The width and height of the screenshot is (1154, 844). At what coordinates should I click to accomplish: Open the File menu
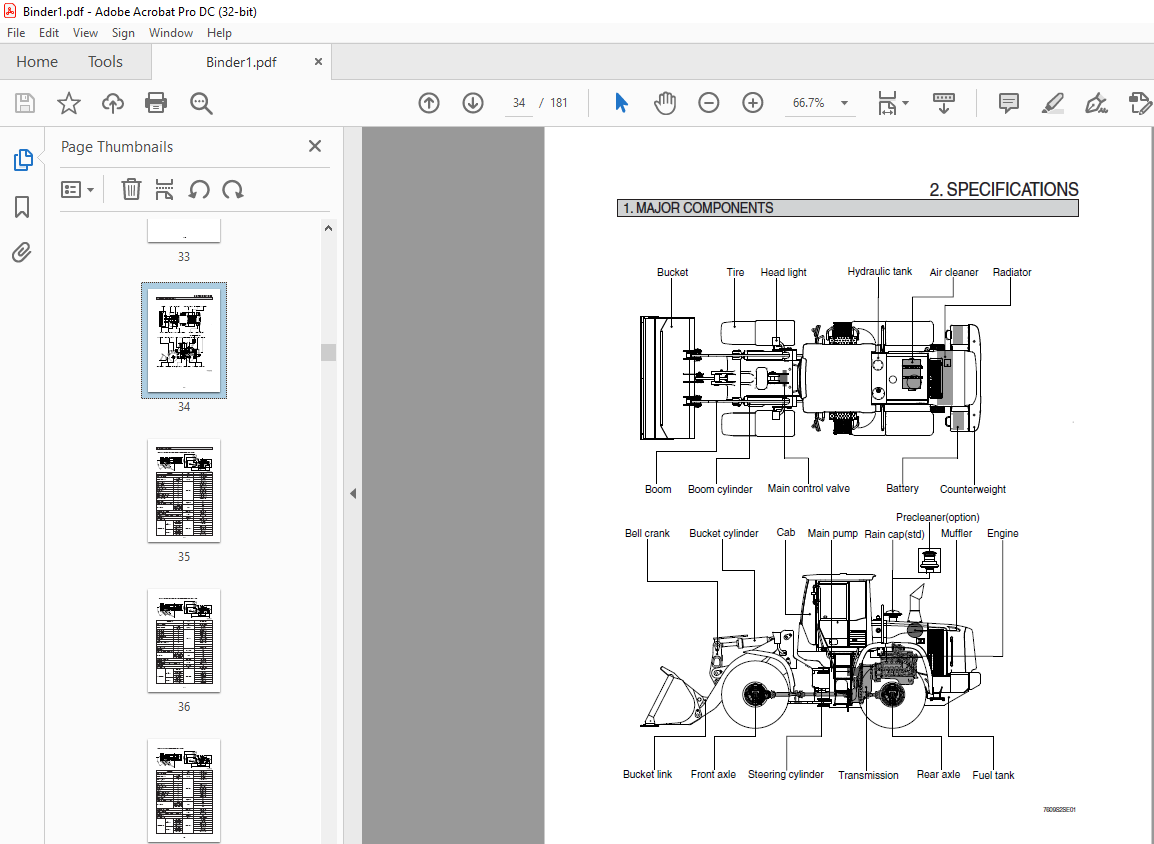click(16, 33)
